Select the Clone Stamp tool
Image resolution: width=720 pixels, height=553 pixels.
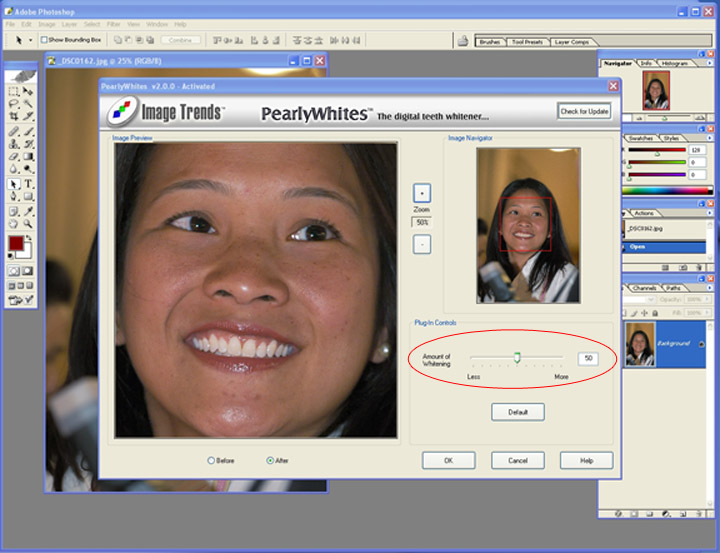click(14, 144)
